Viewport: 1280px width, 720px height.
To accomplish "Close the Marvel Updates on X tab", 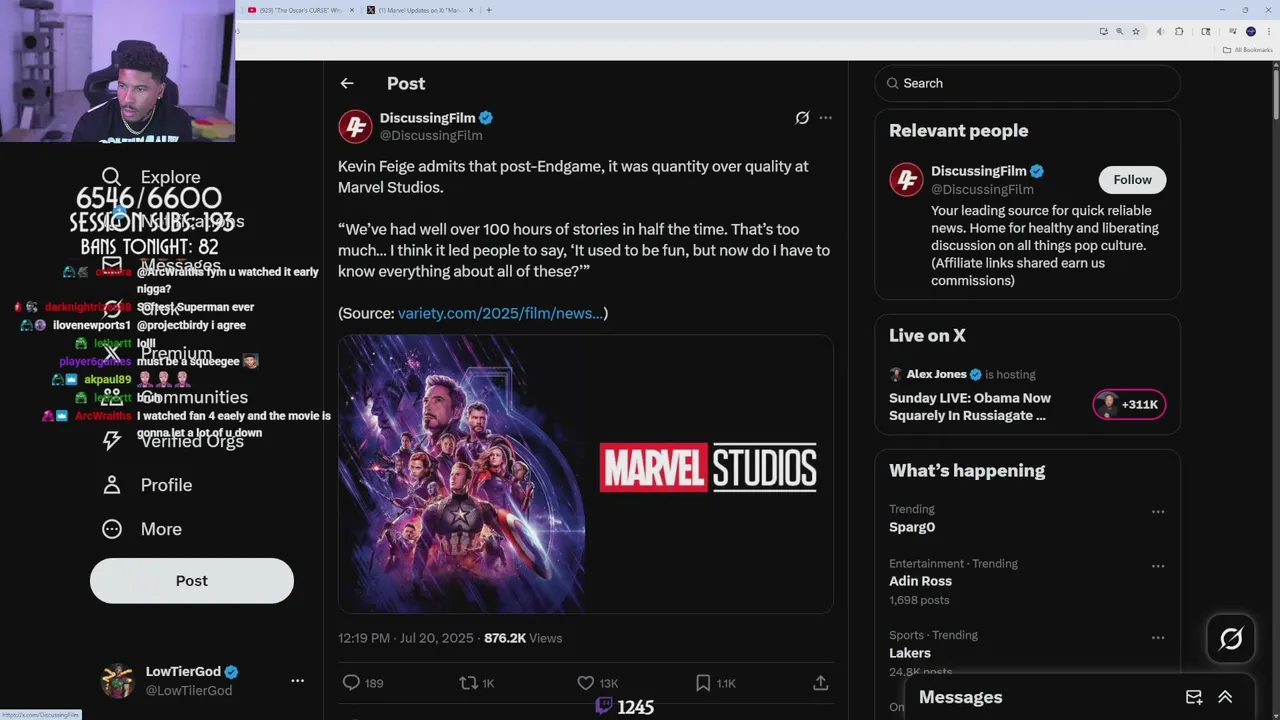I will point(472,10).
